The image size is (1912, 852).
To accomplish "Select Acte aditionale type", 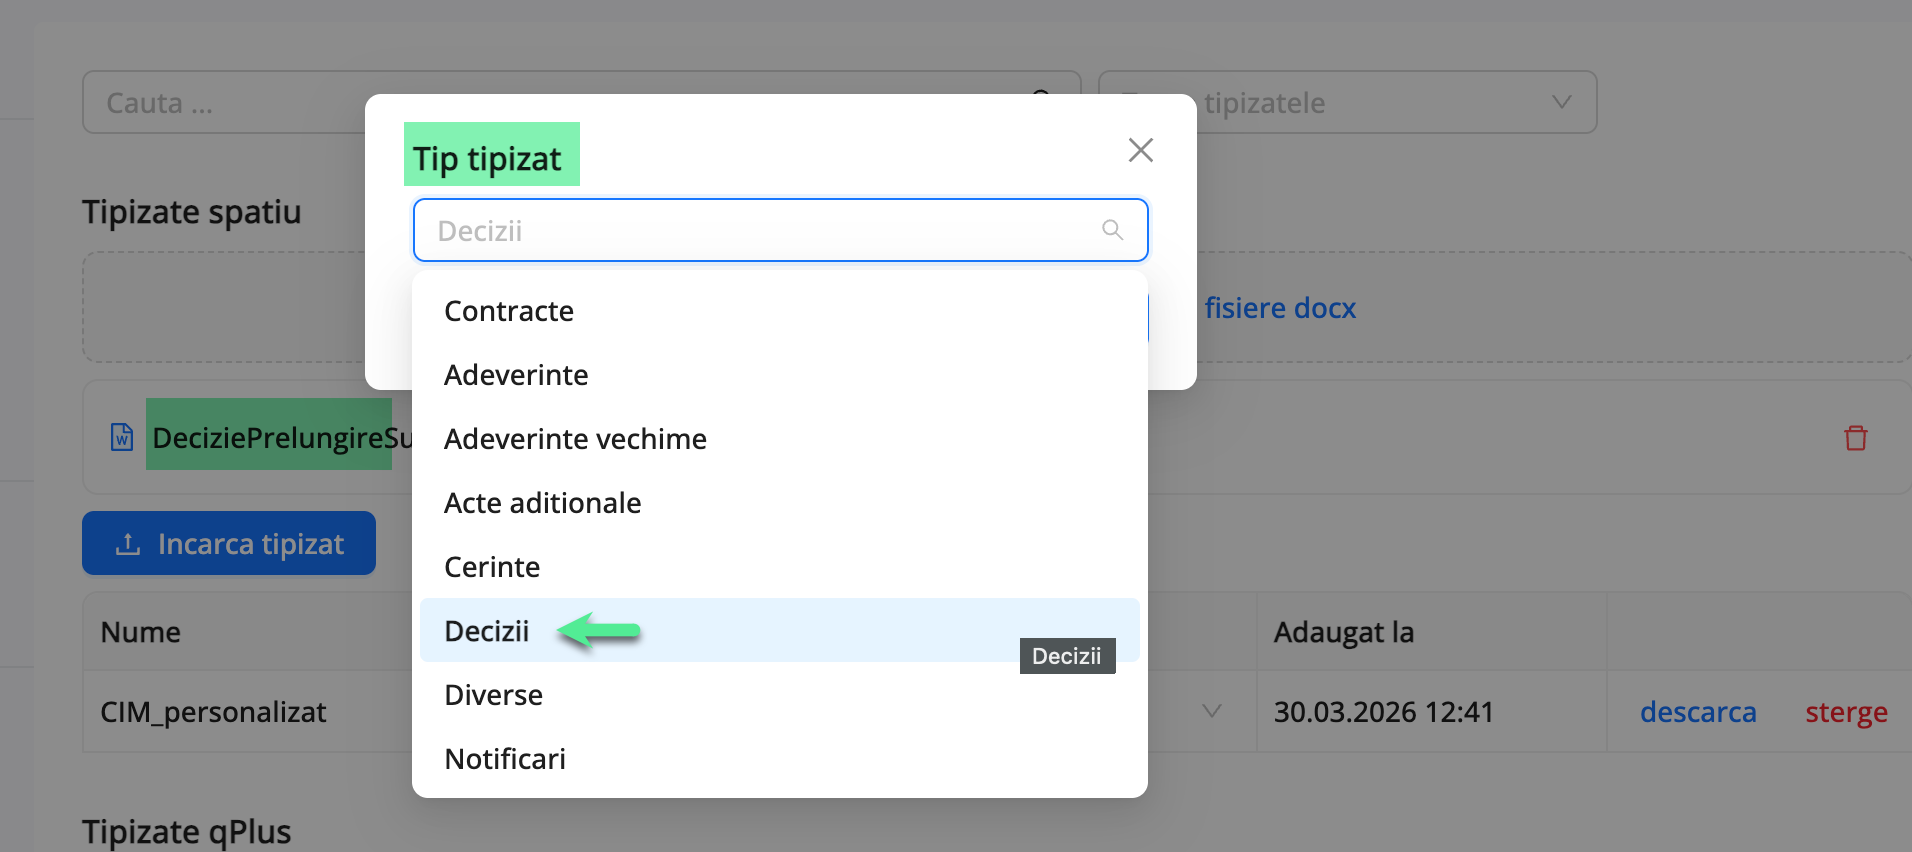I will coord(542,503).
